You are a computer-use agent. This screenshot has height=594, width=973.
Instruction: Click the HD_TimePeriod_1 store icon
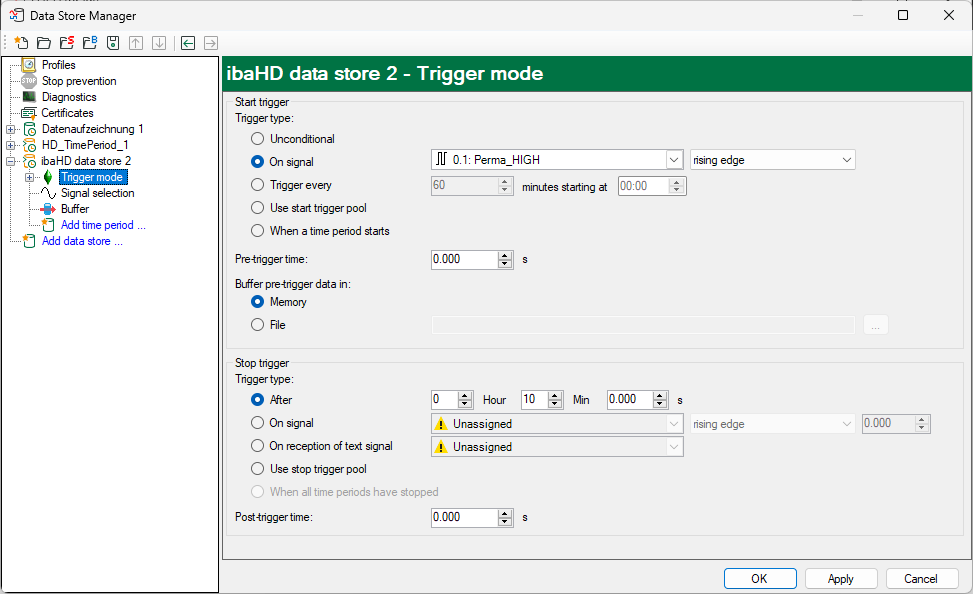tap(29, 145)
